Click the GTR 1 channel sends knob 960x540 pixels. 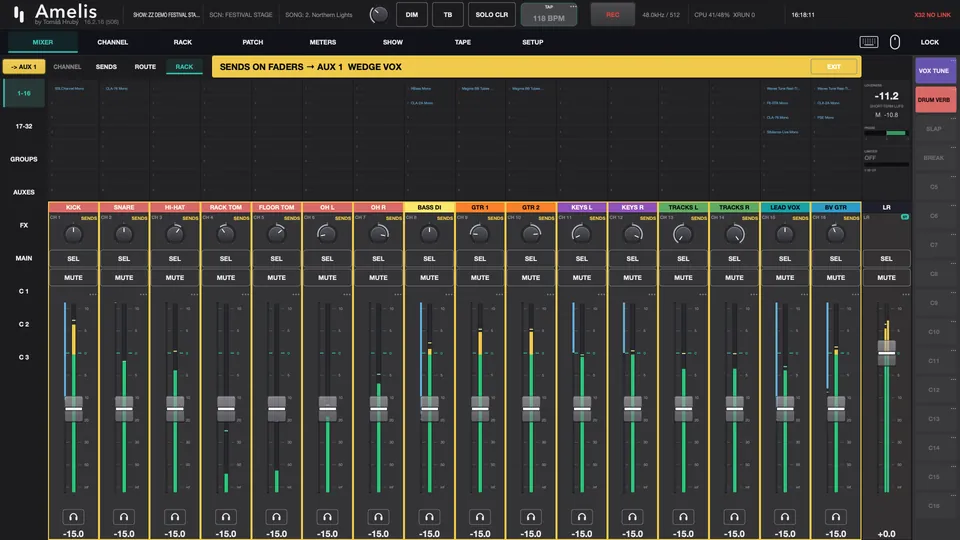[480, 234]
